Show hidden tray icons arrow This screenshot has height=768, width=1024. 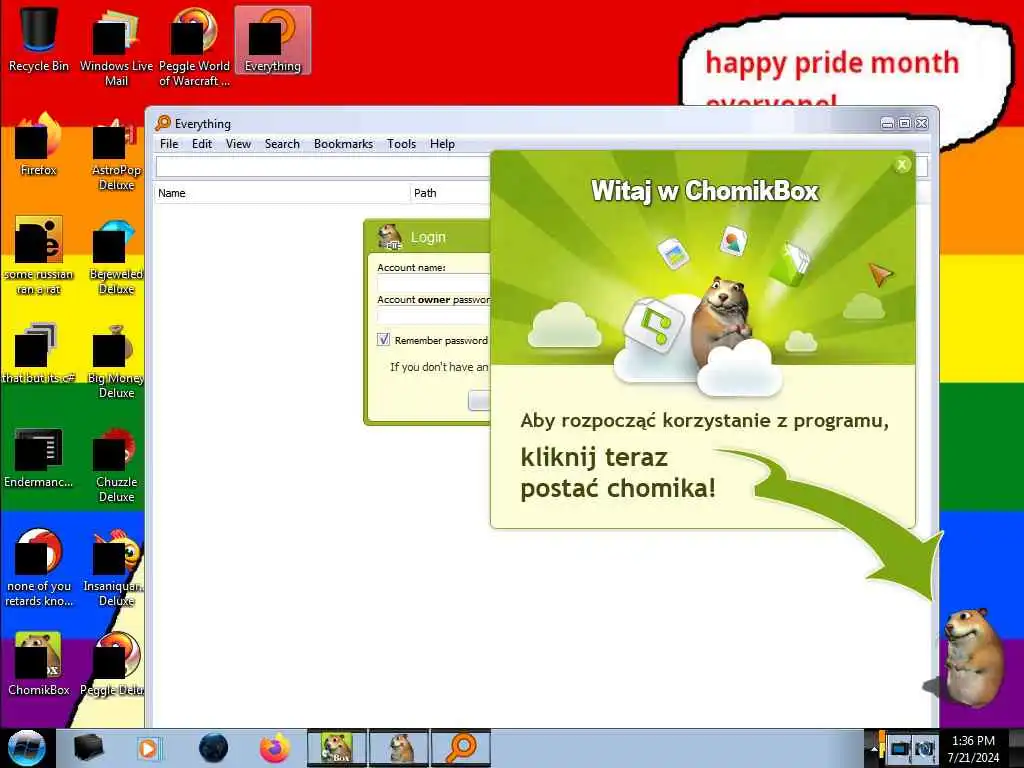[x=874, y=748]
